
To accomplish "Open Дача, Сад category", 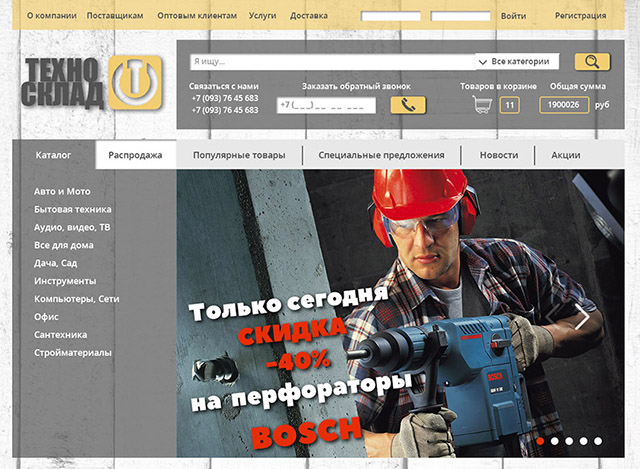I will point(56,263).
